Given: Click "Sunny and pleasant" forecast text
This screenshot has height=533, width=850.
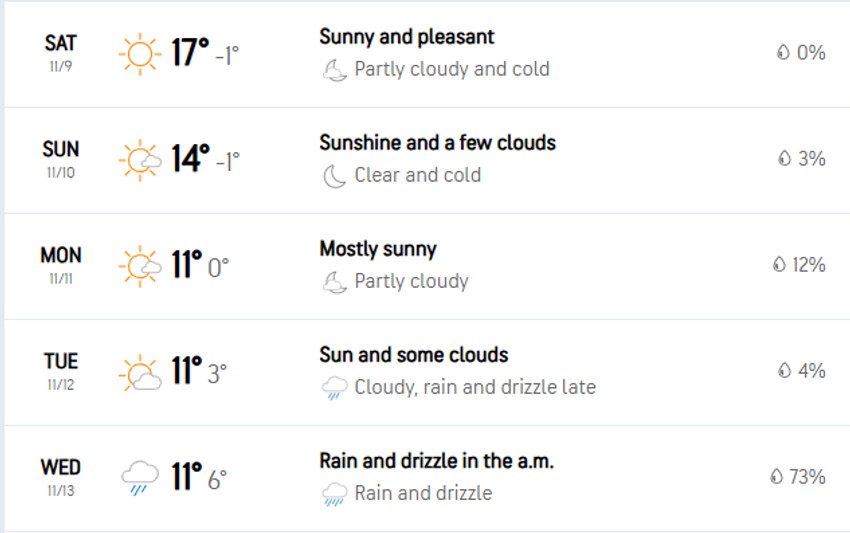Looking at the screenshot, I should tap(407, 37).
